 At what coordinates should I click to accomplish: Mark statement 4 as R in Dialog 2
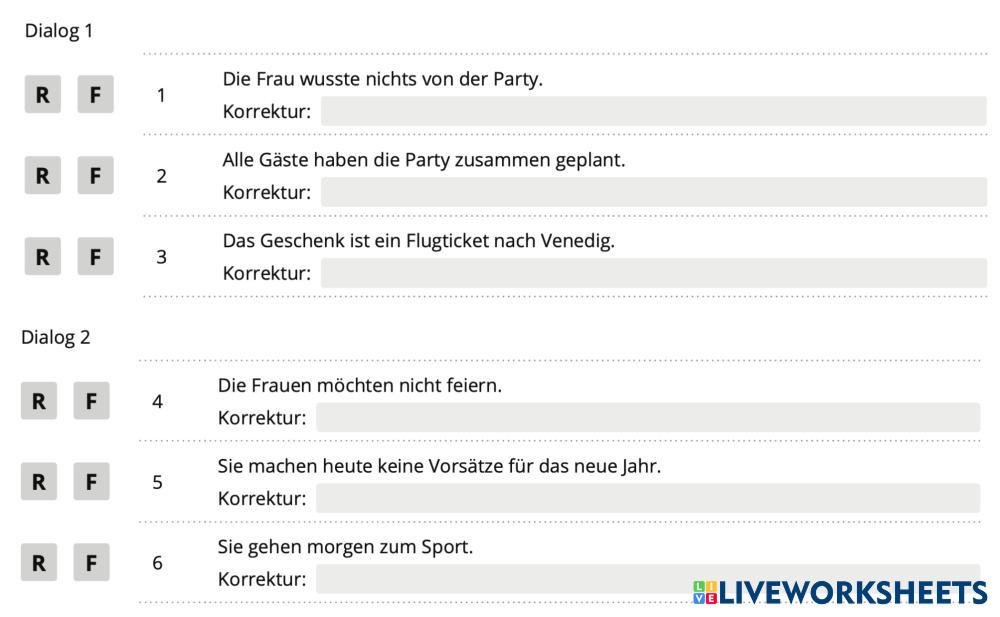(38, 402)
